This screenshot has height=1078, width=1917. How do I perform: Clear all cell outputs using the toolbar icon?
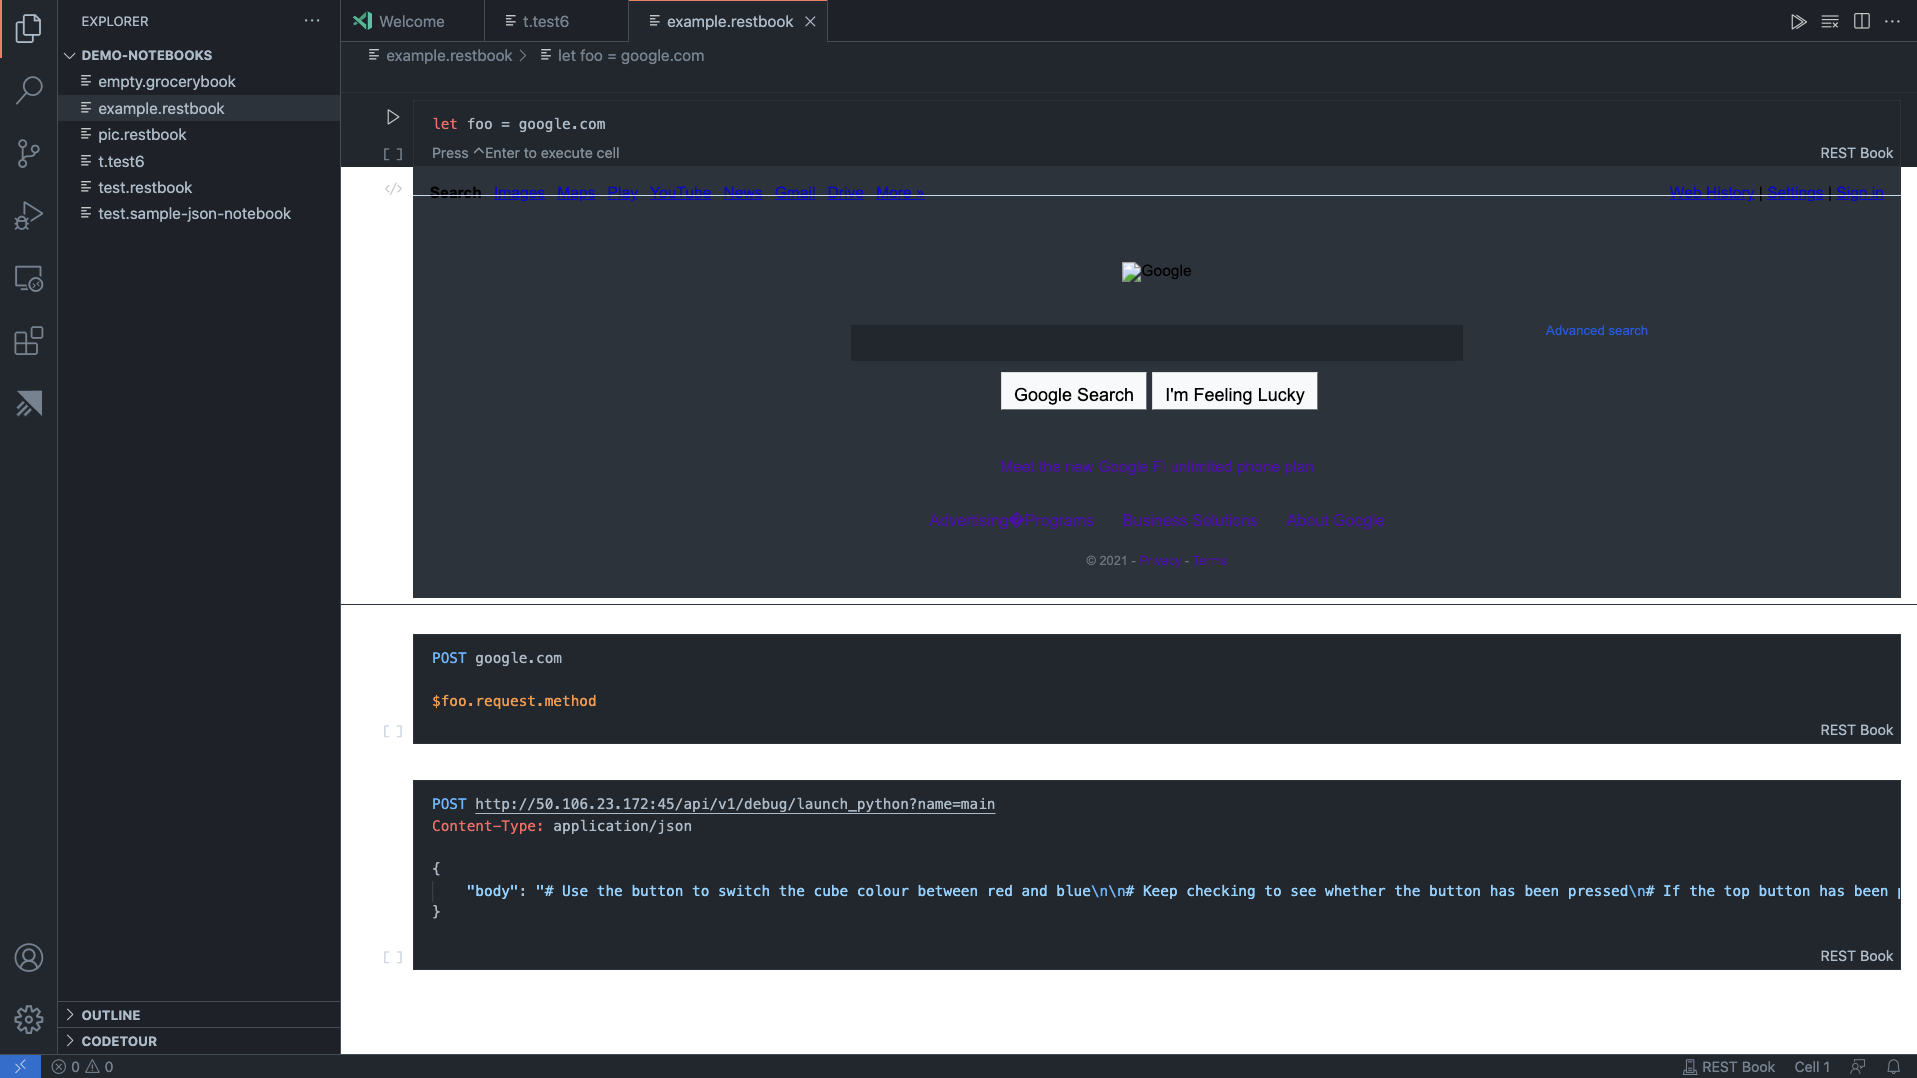tap(1830, 21)
